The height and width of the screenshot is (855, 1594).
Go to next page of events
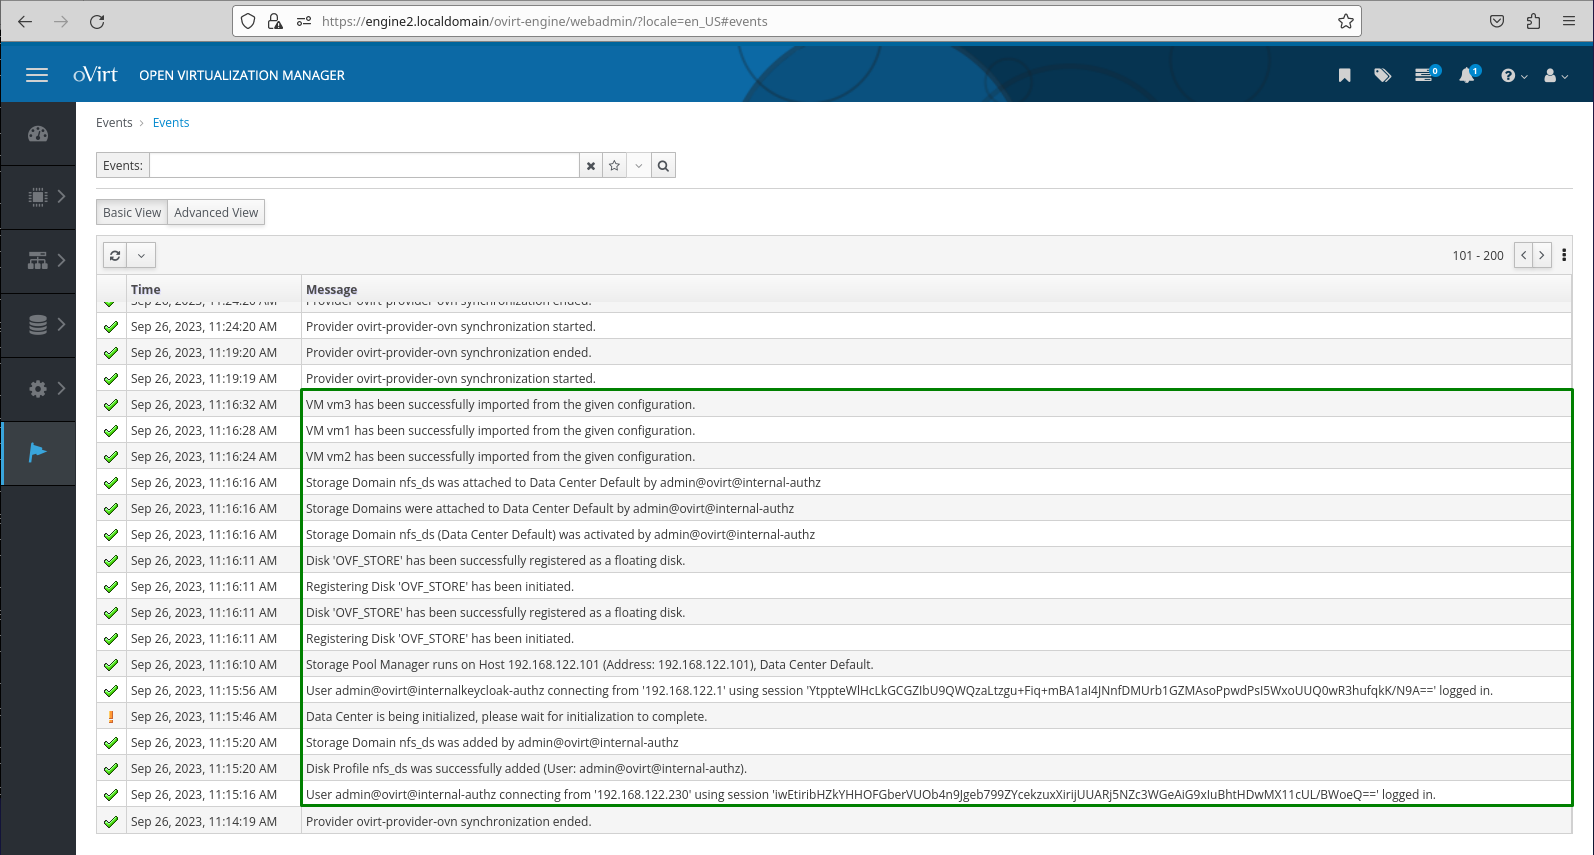(x=1542, y=256)
